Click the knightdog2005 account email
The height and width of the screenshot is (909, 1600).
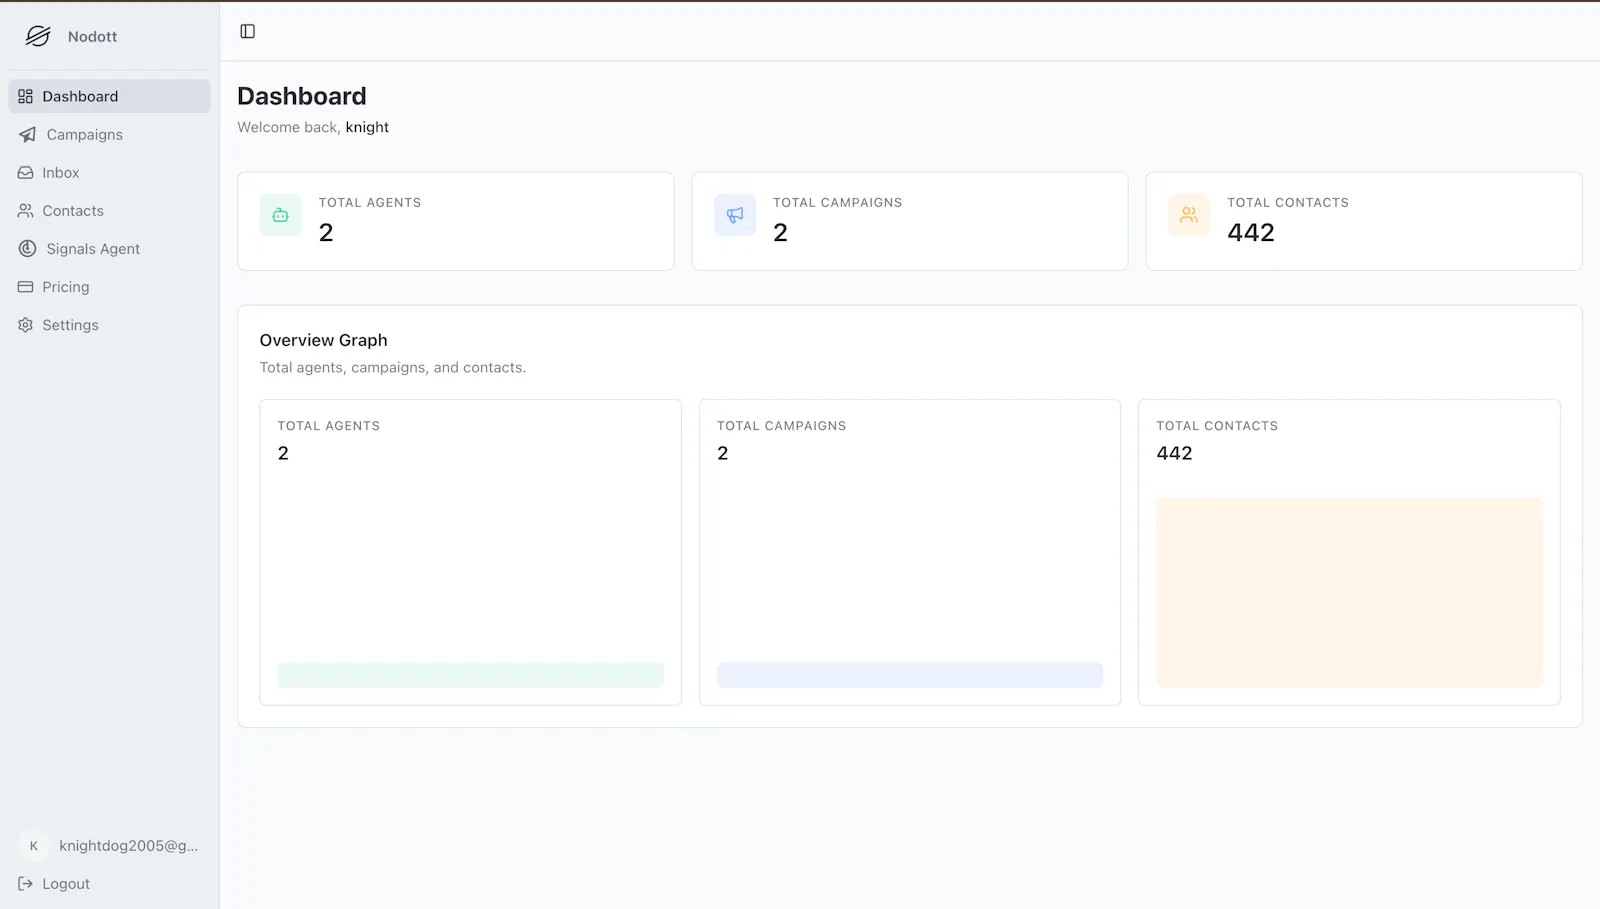click(128, 846)
